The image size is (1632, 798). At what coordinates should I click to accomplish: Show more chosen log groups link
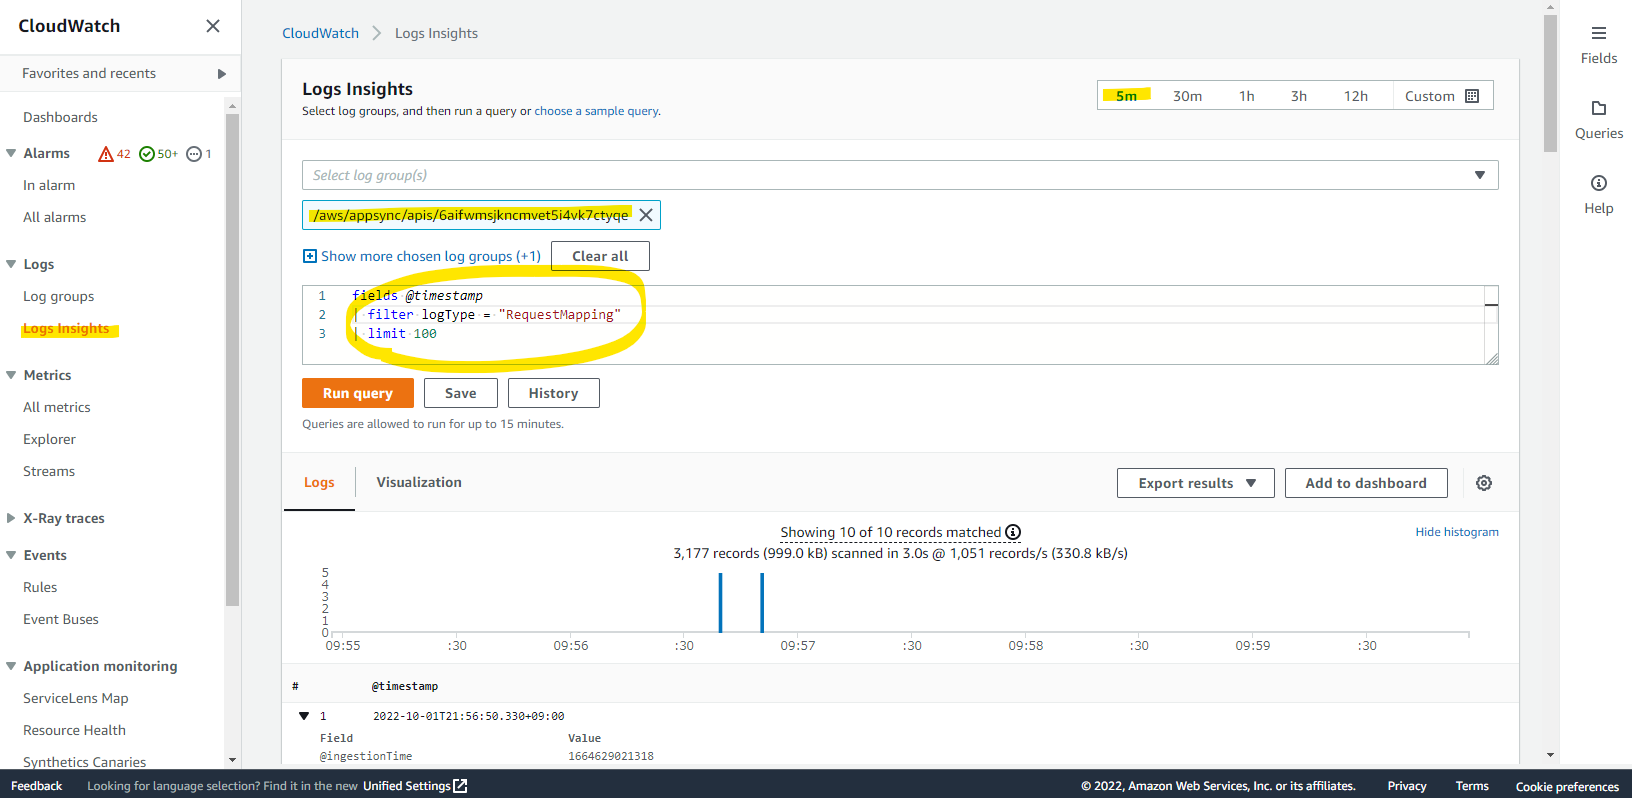tap(431, 256)
